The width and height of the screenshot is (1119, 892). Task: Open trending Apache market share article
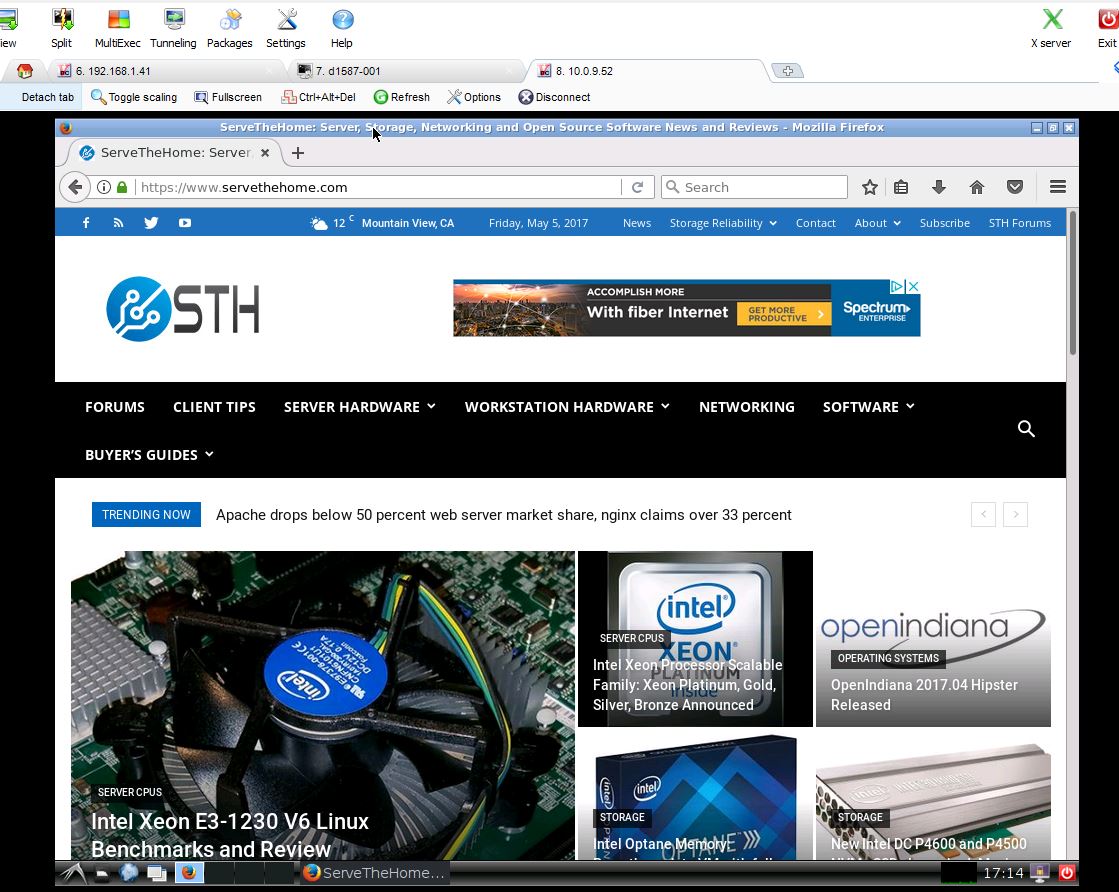(504, 515)
